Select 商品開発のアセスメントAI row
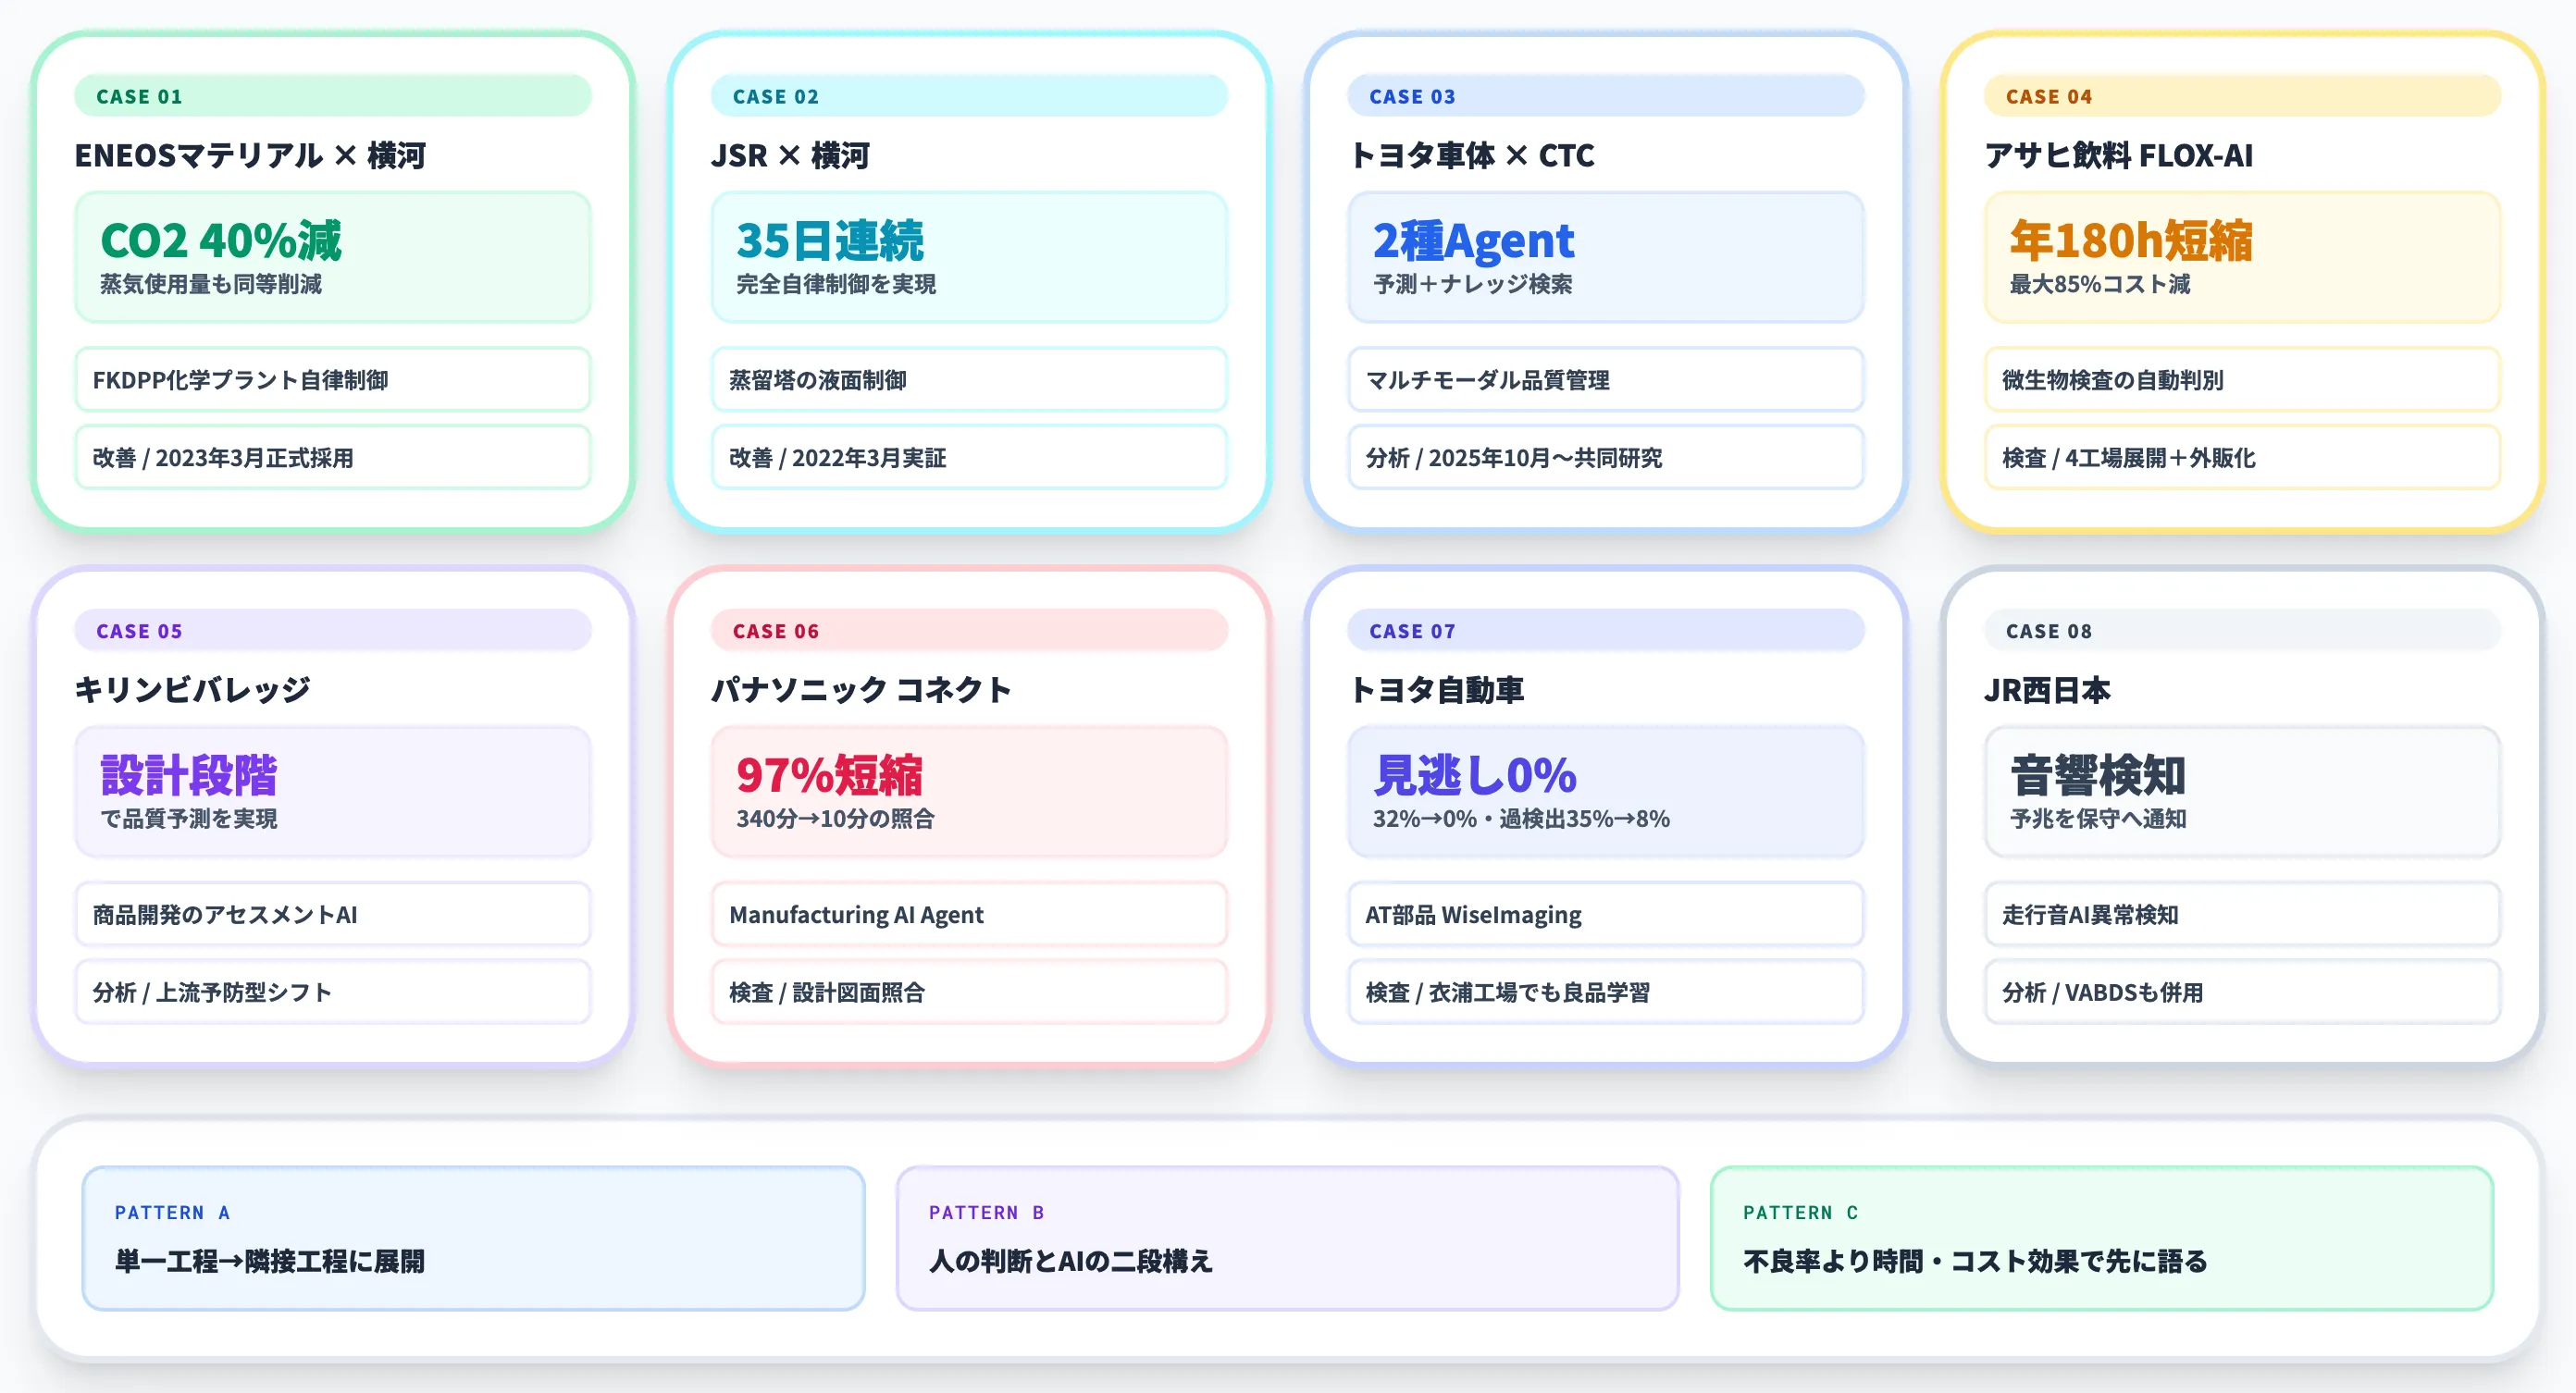2576x1393 pixels. (332, 915)
